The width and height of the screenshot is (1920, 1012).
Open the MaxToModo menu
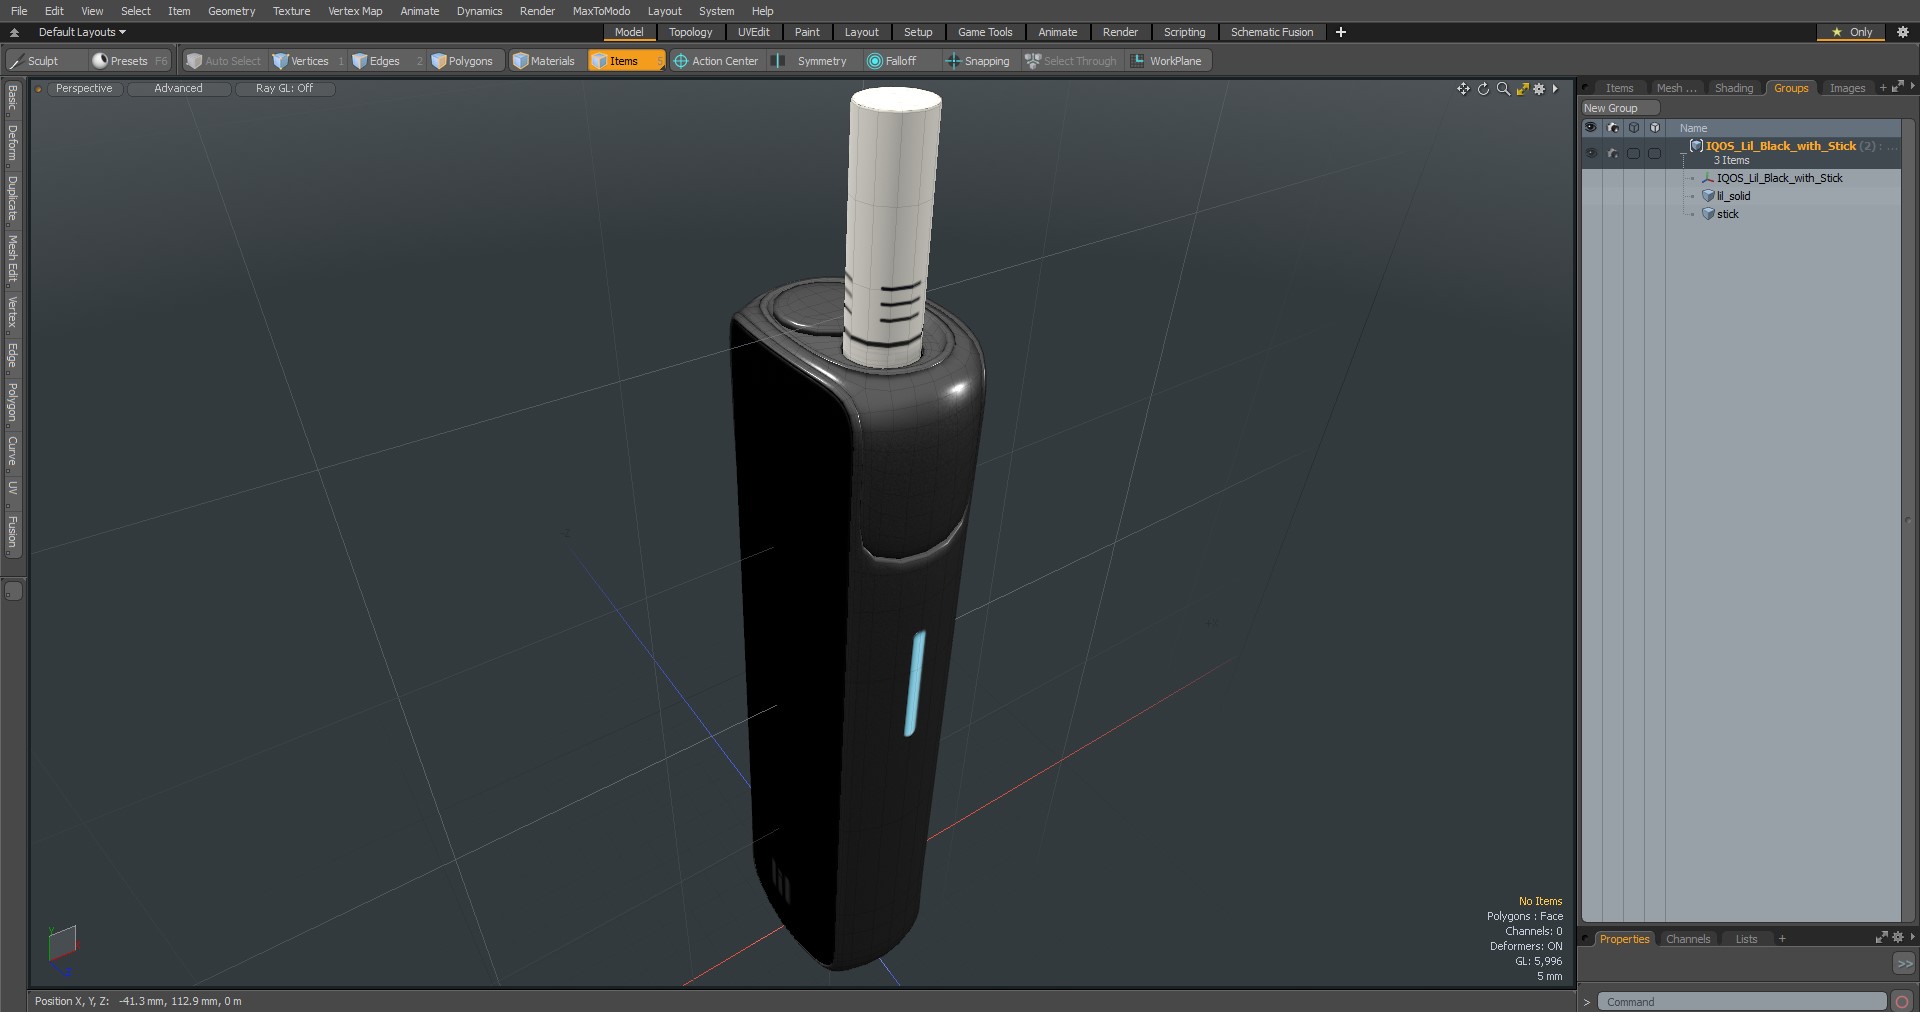tap(601, 11)
